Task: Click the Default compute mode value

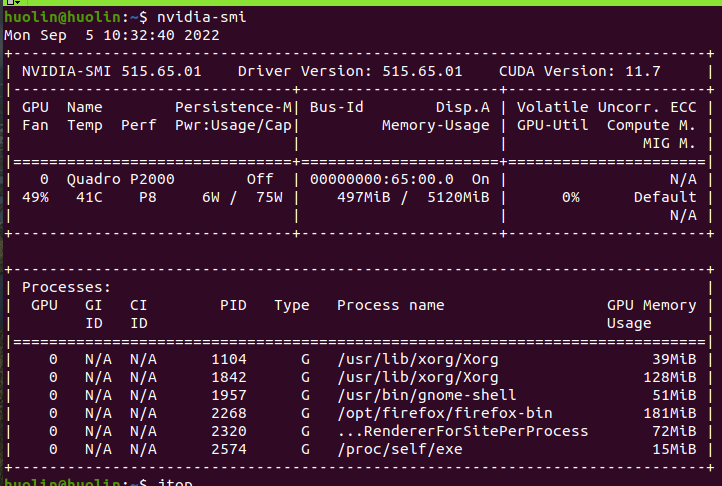Action: pos(664,197)
